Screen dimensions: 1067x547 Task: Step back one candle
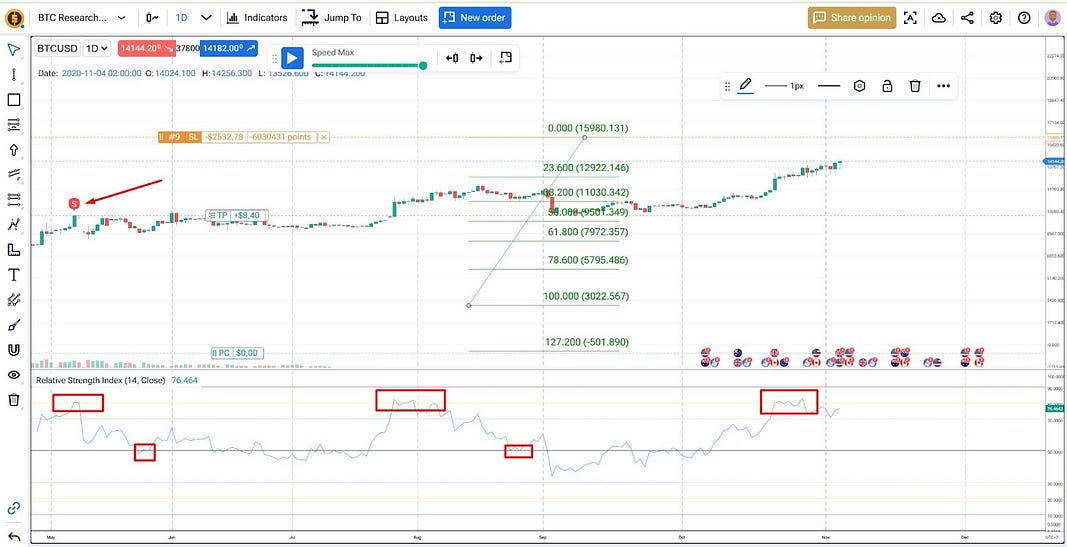(x=452, y=58)
